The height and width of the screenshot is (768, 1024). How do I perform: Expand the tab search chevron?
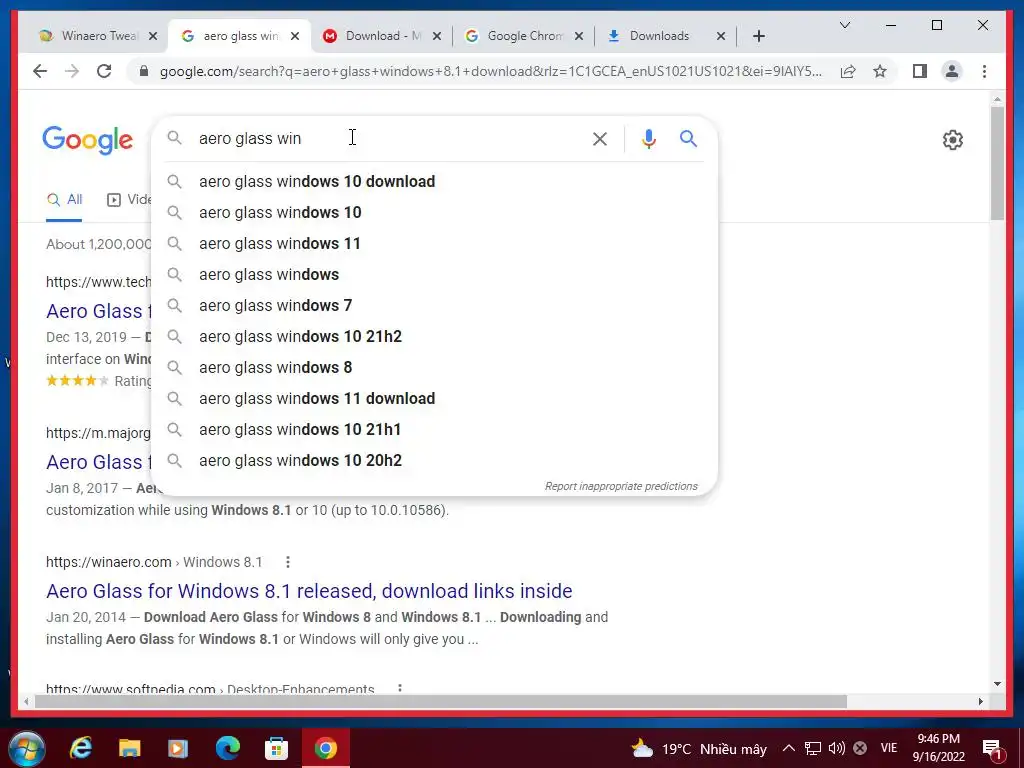pos(844,25)
